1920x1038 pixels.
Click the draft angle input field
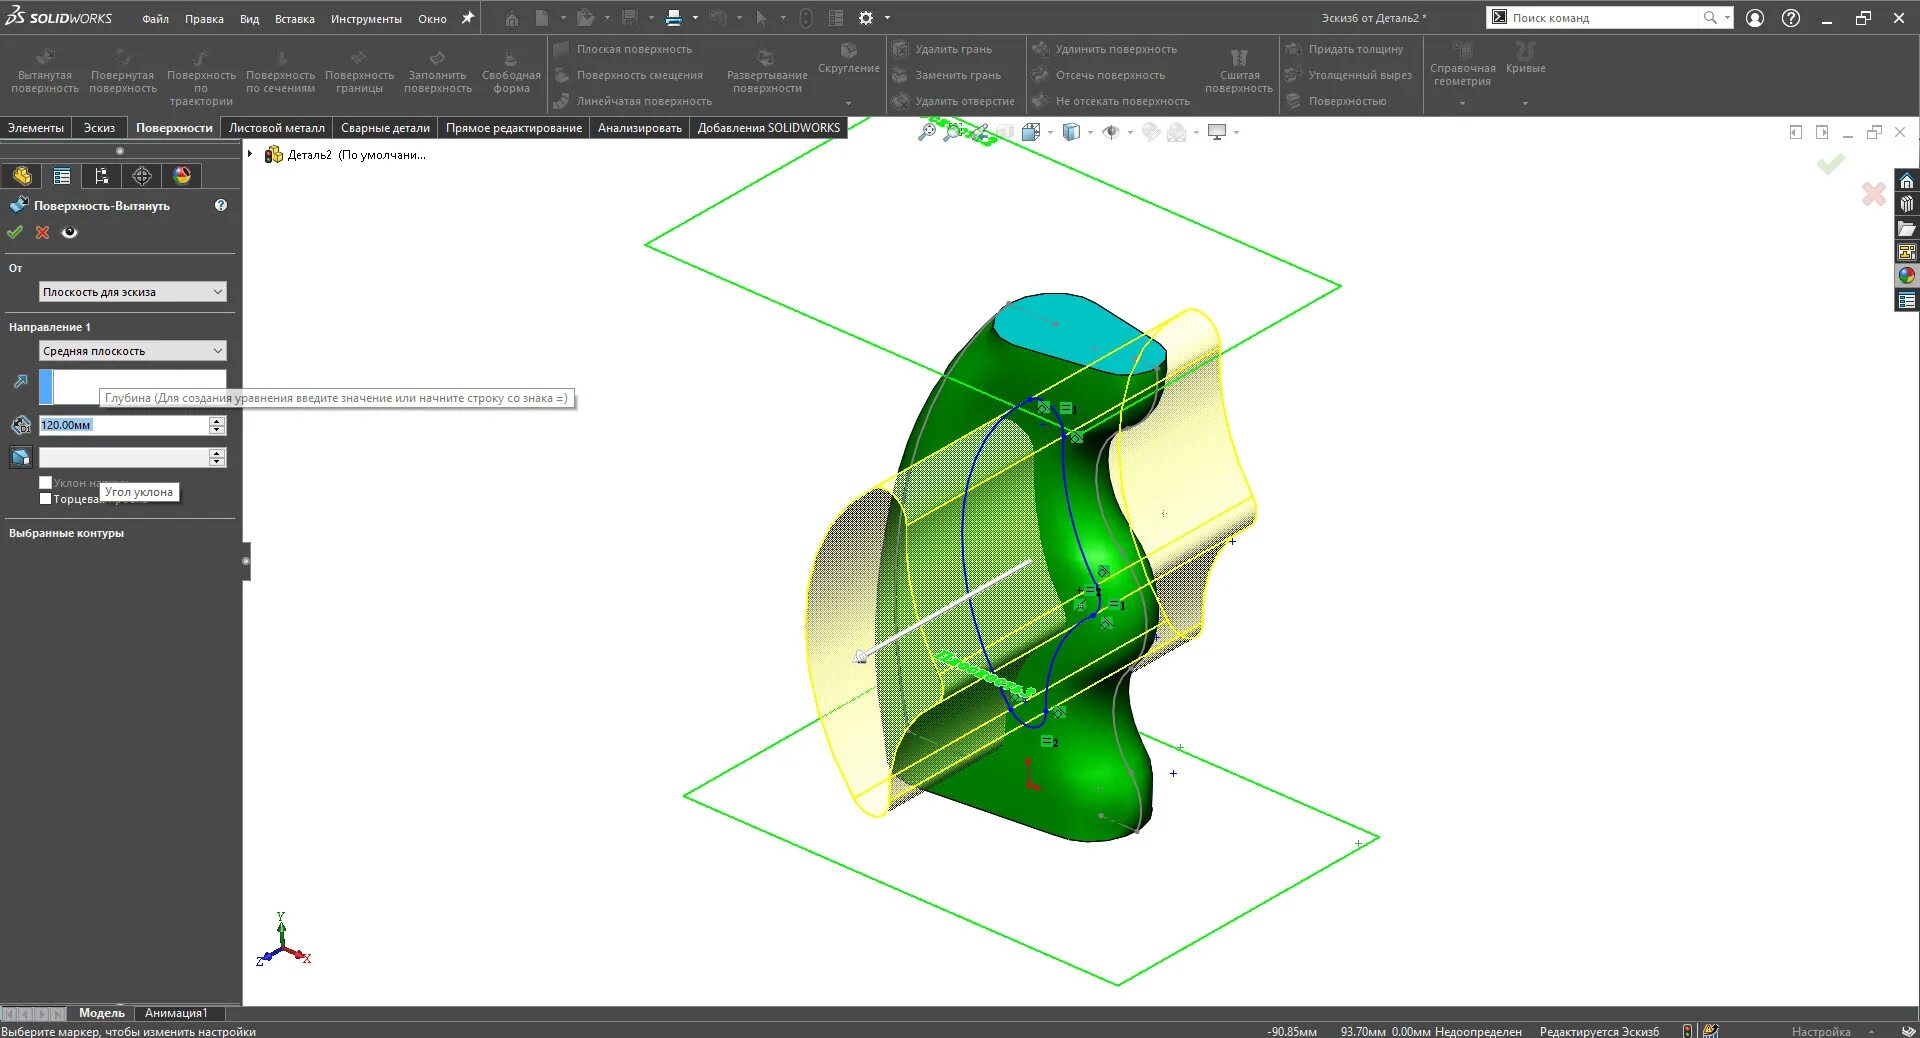coord(123,457)
